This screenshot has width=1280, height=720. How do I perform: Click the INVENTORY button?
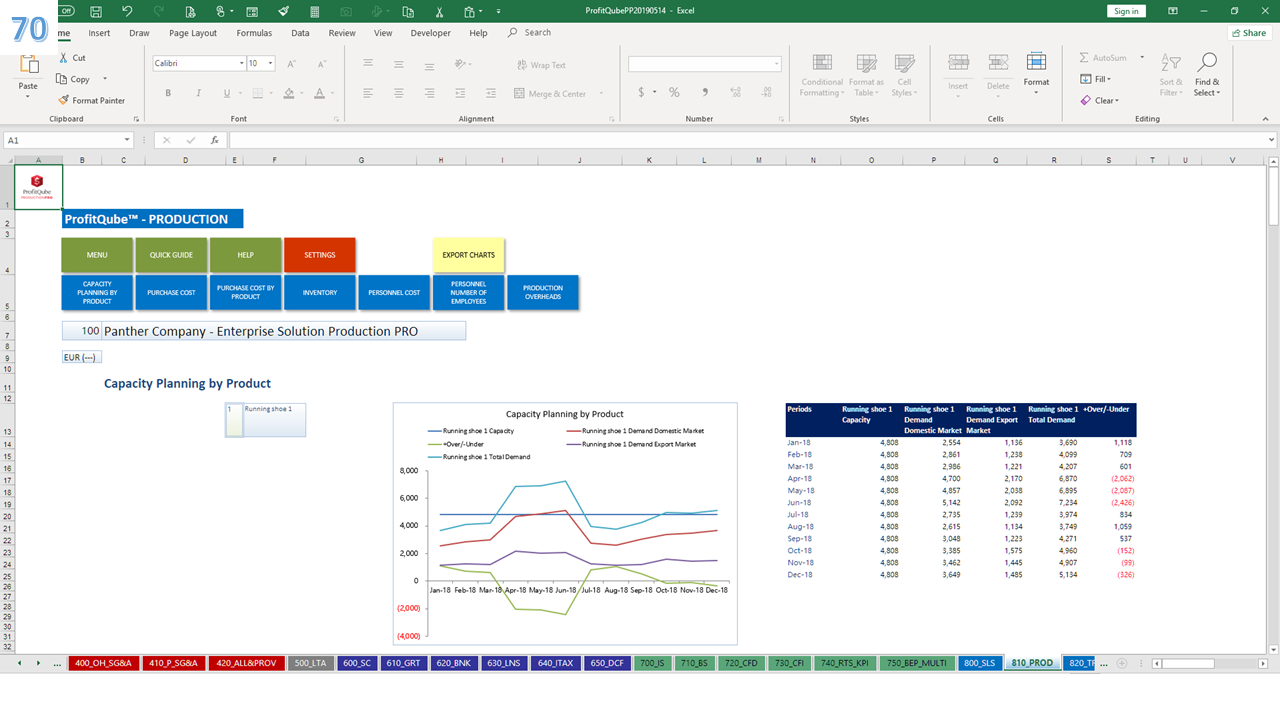(320, 293)
